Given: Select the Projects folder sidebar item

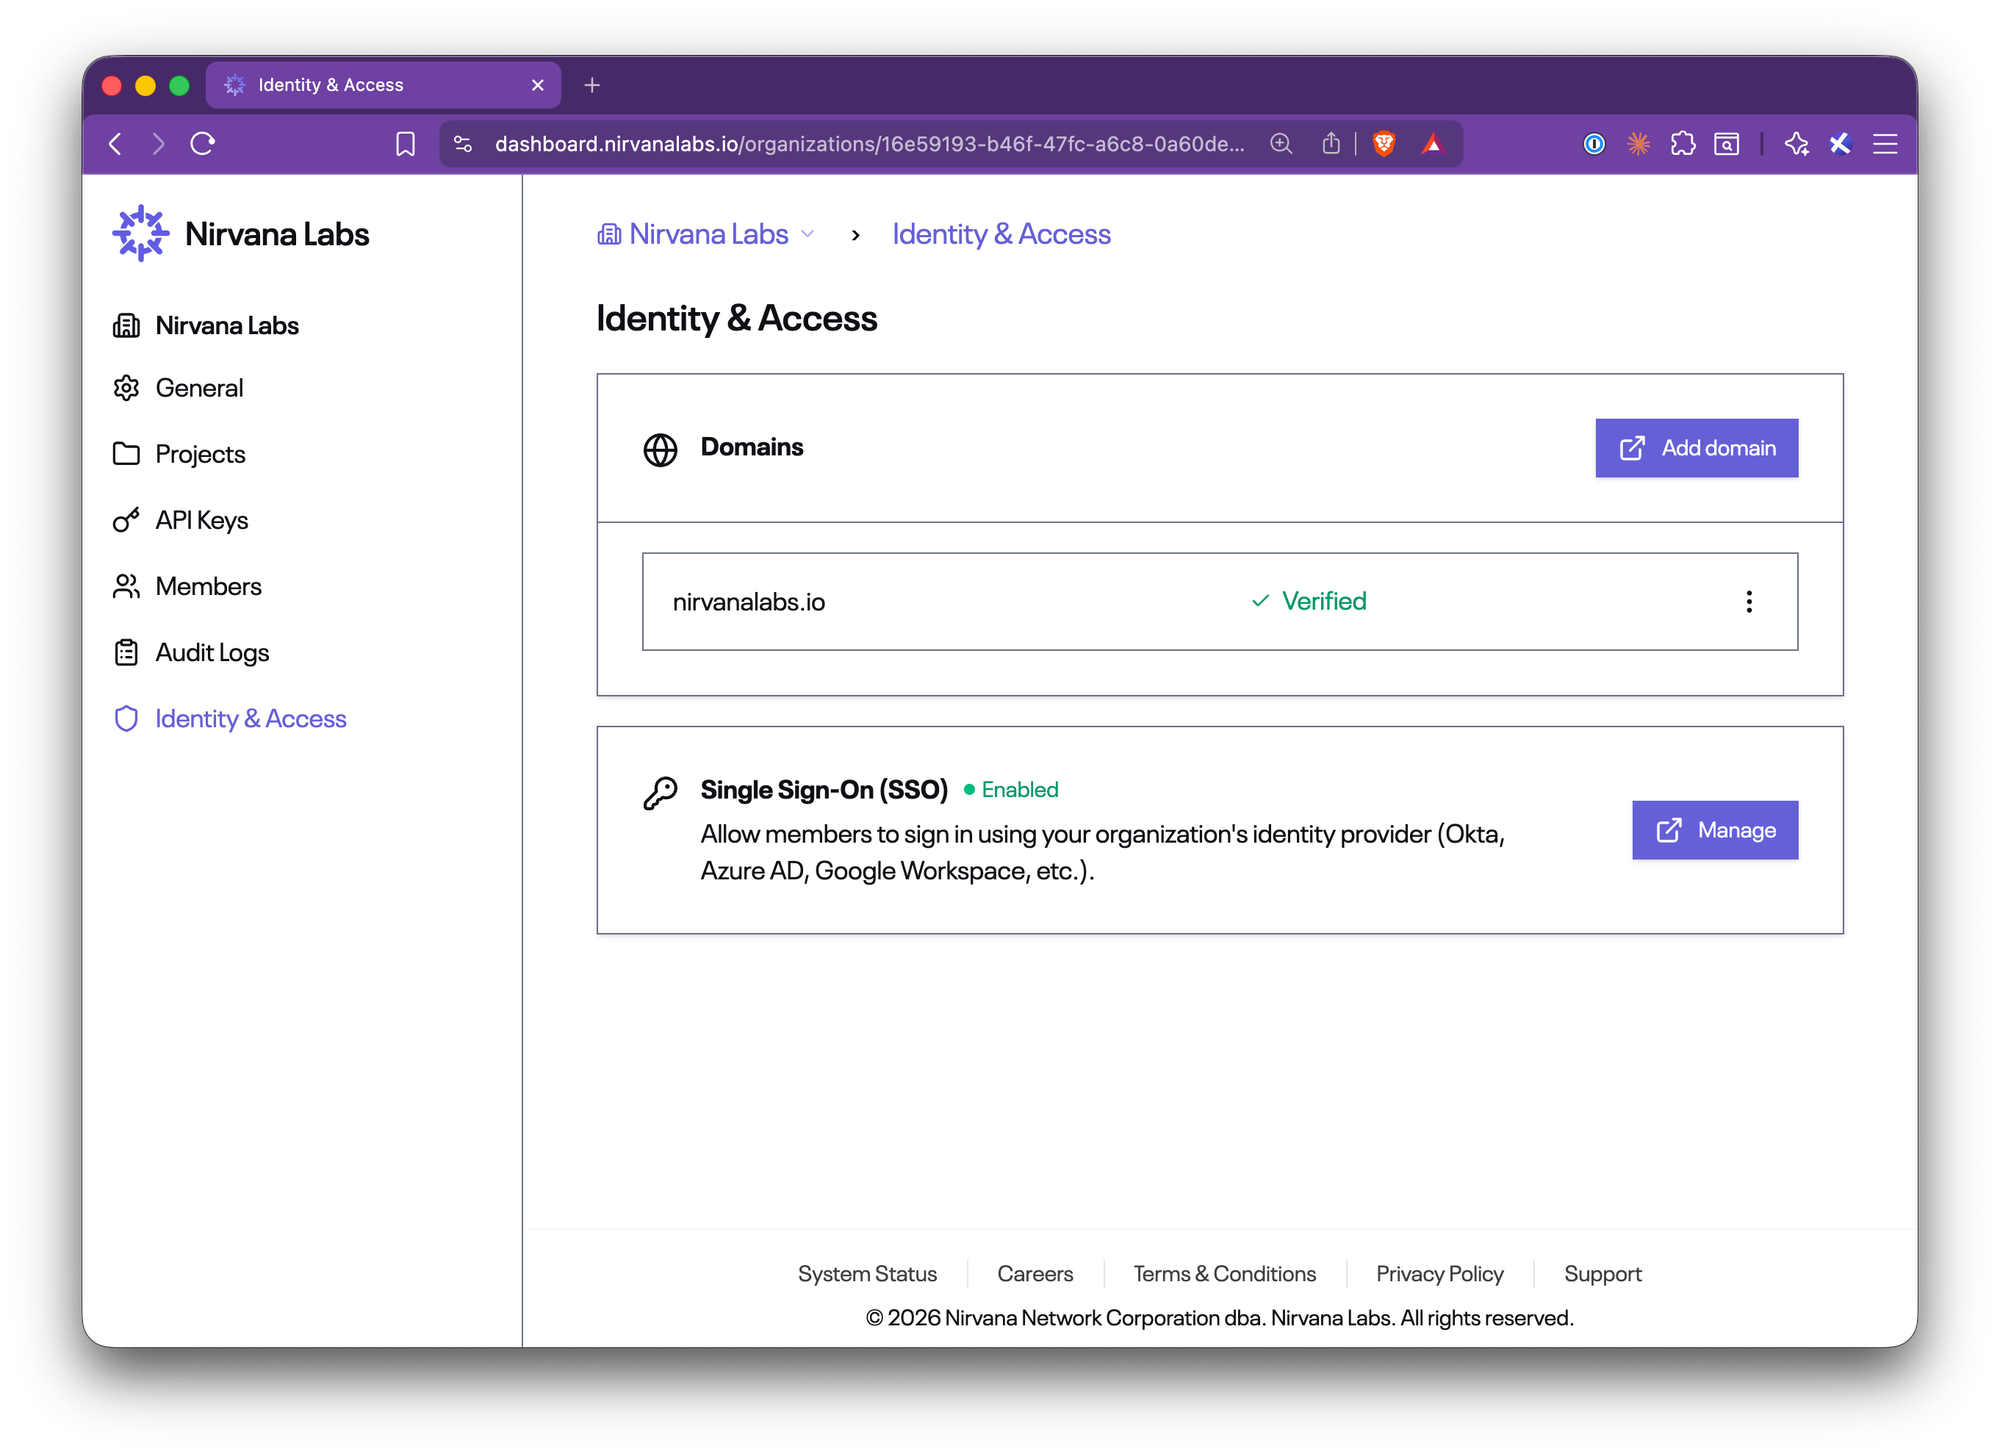Looking at the screenshot, I should [x=200, y=454].
